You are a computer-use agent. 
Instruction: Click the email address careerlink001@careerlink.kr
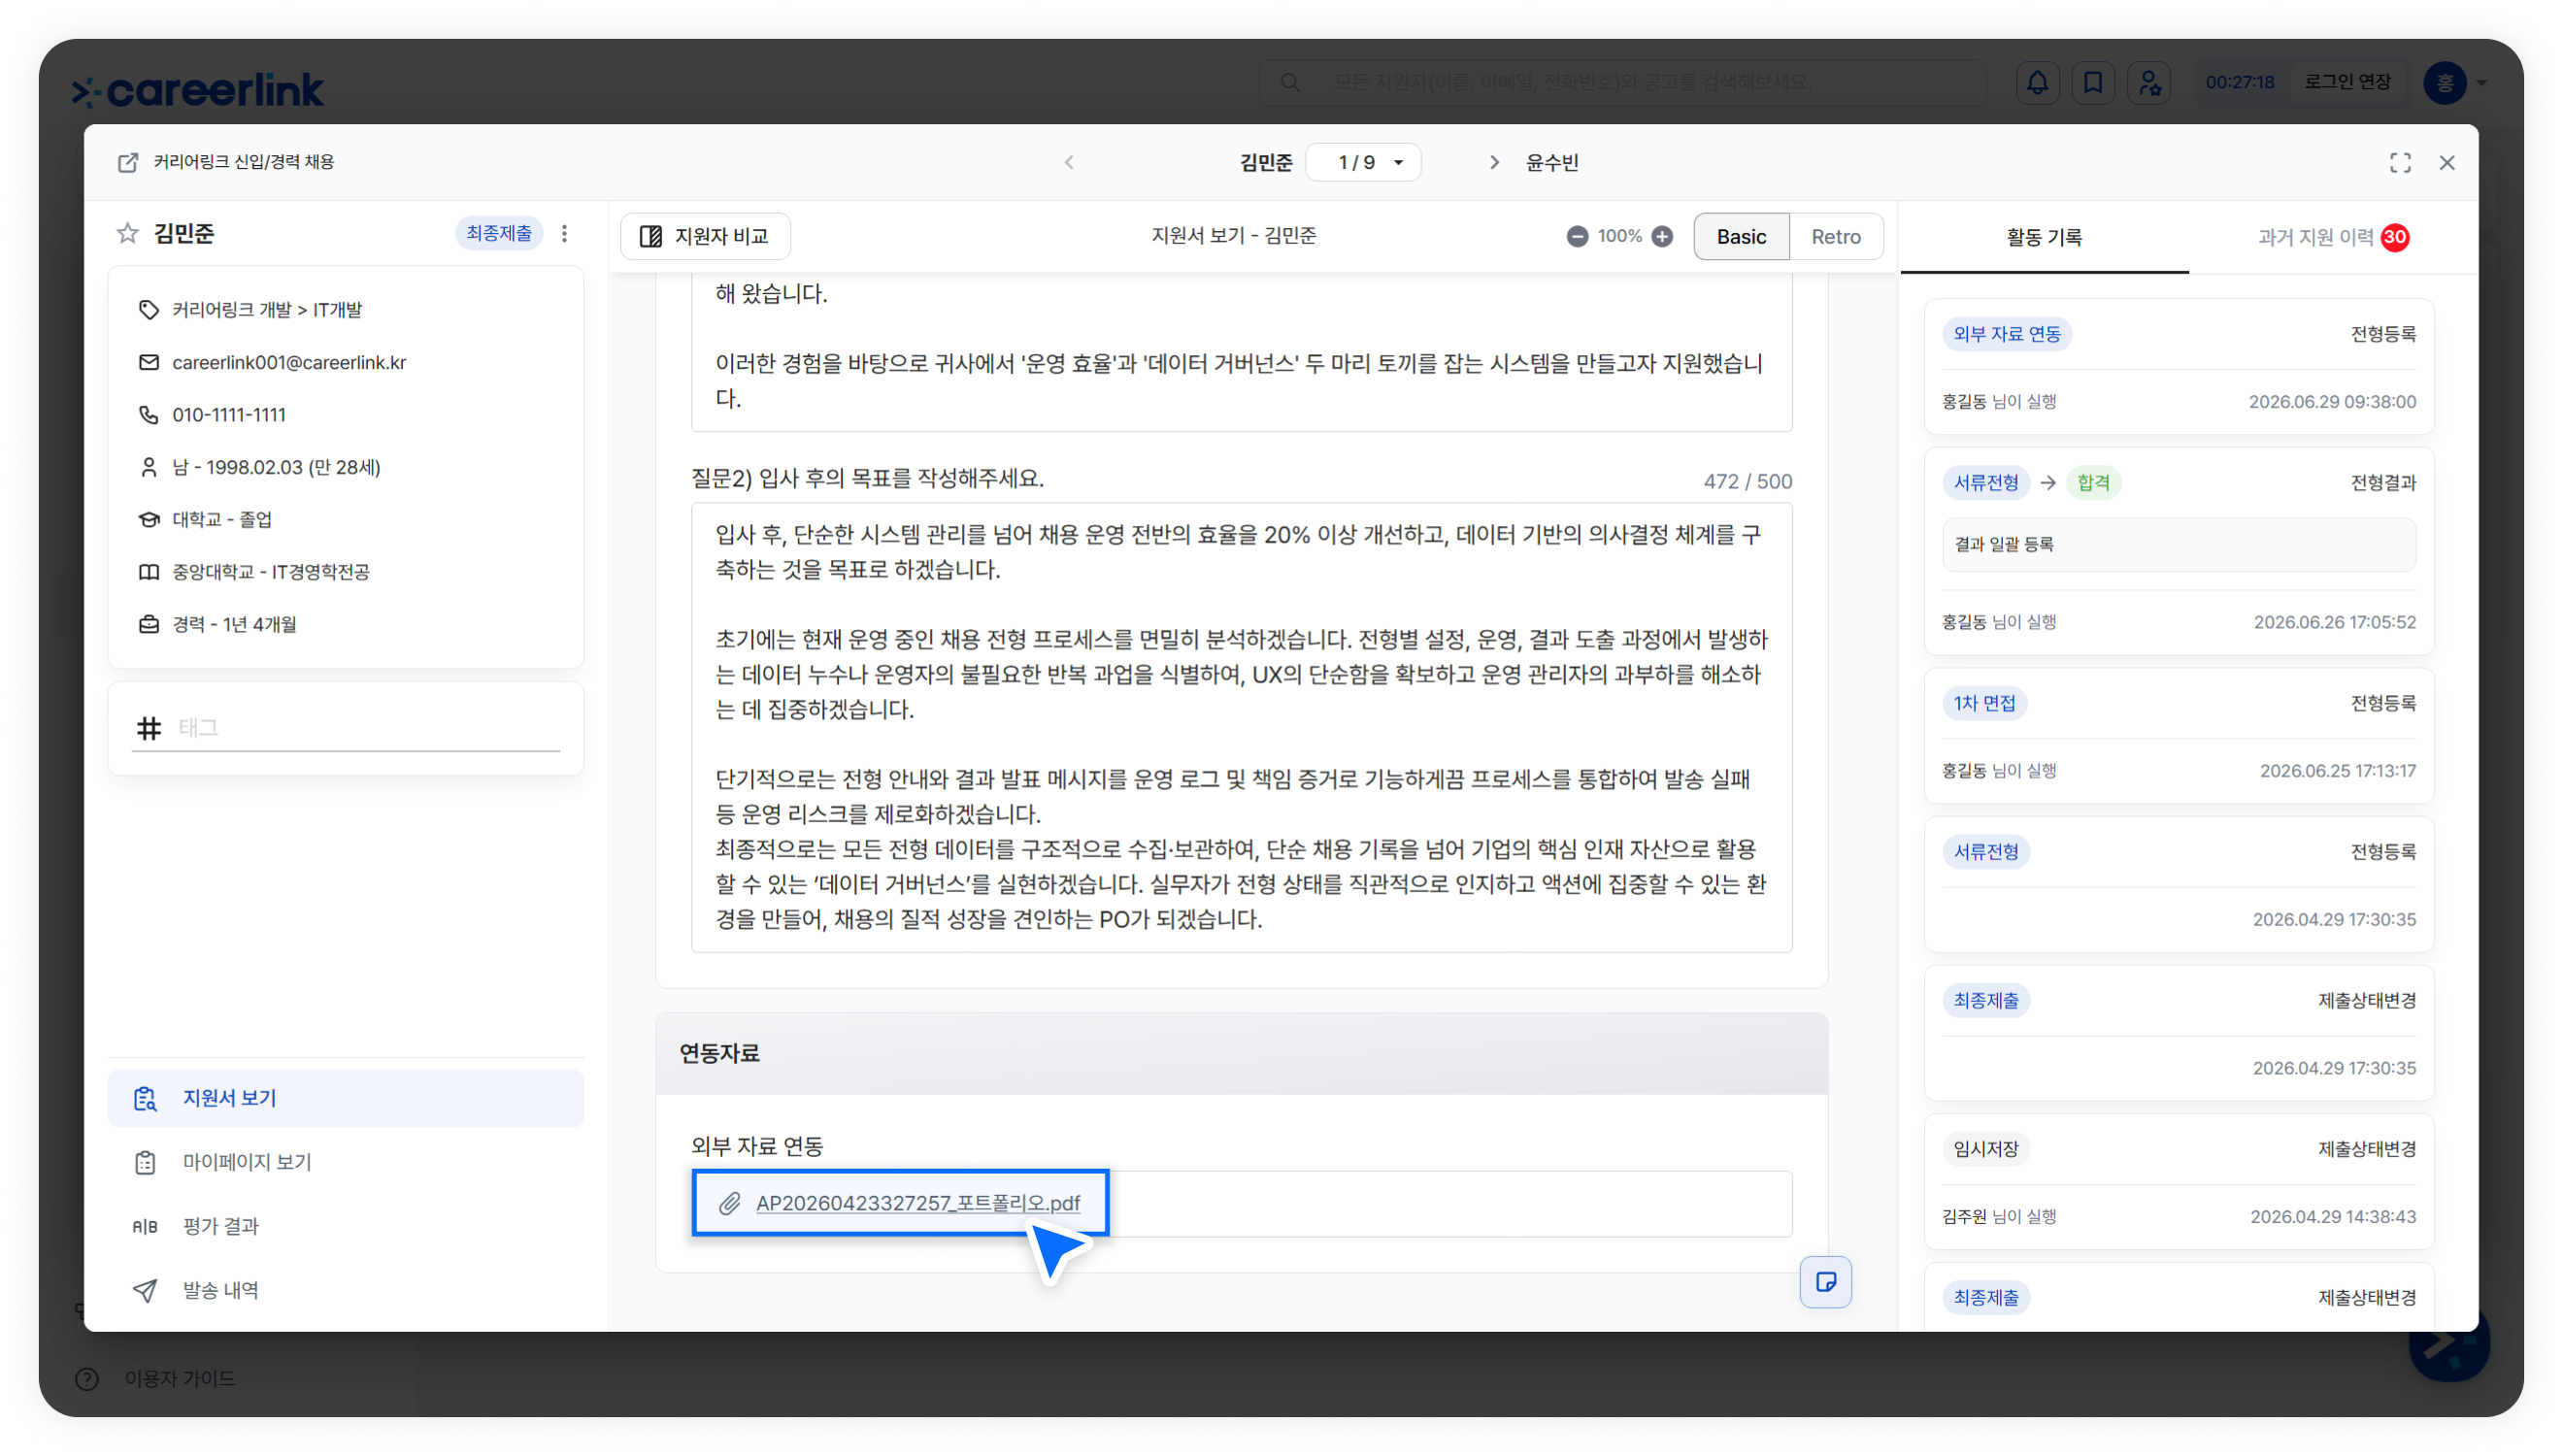[x=289, y=362]
